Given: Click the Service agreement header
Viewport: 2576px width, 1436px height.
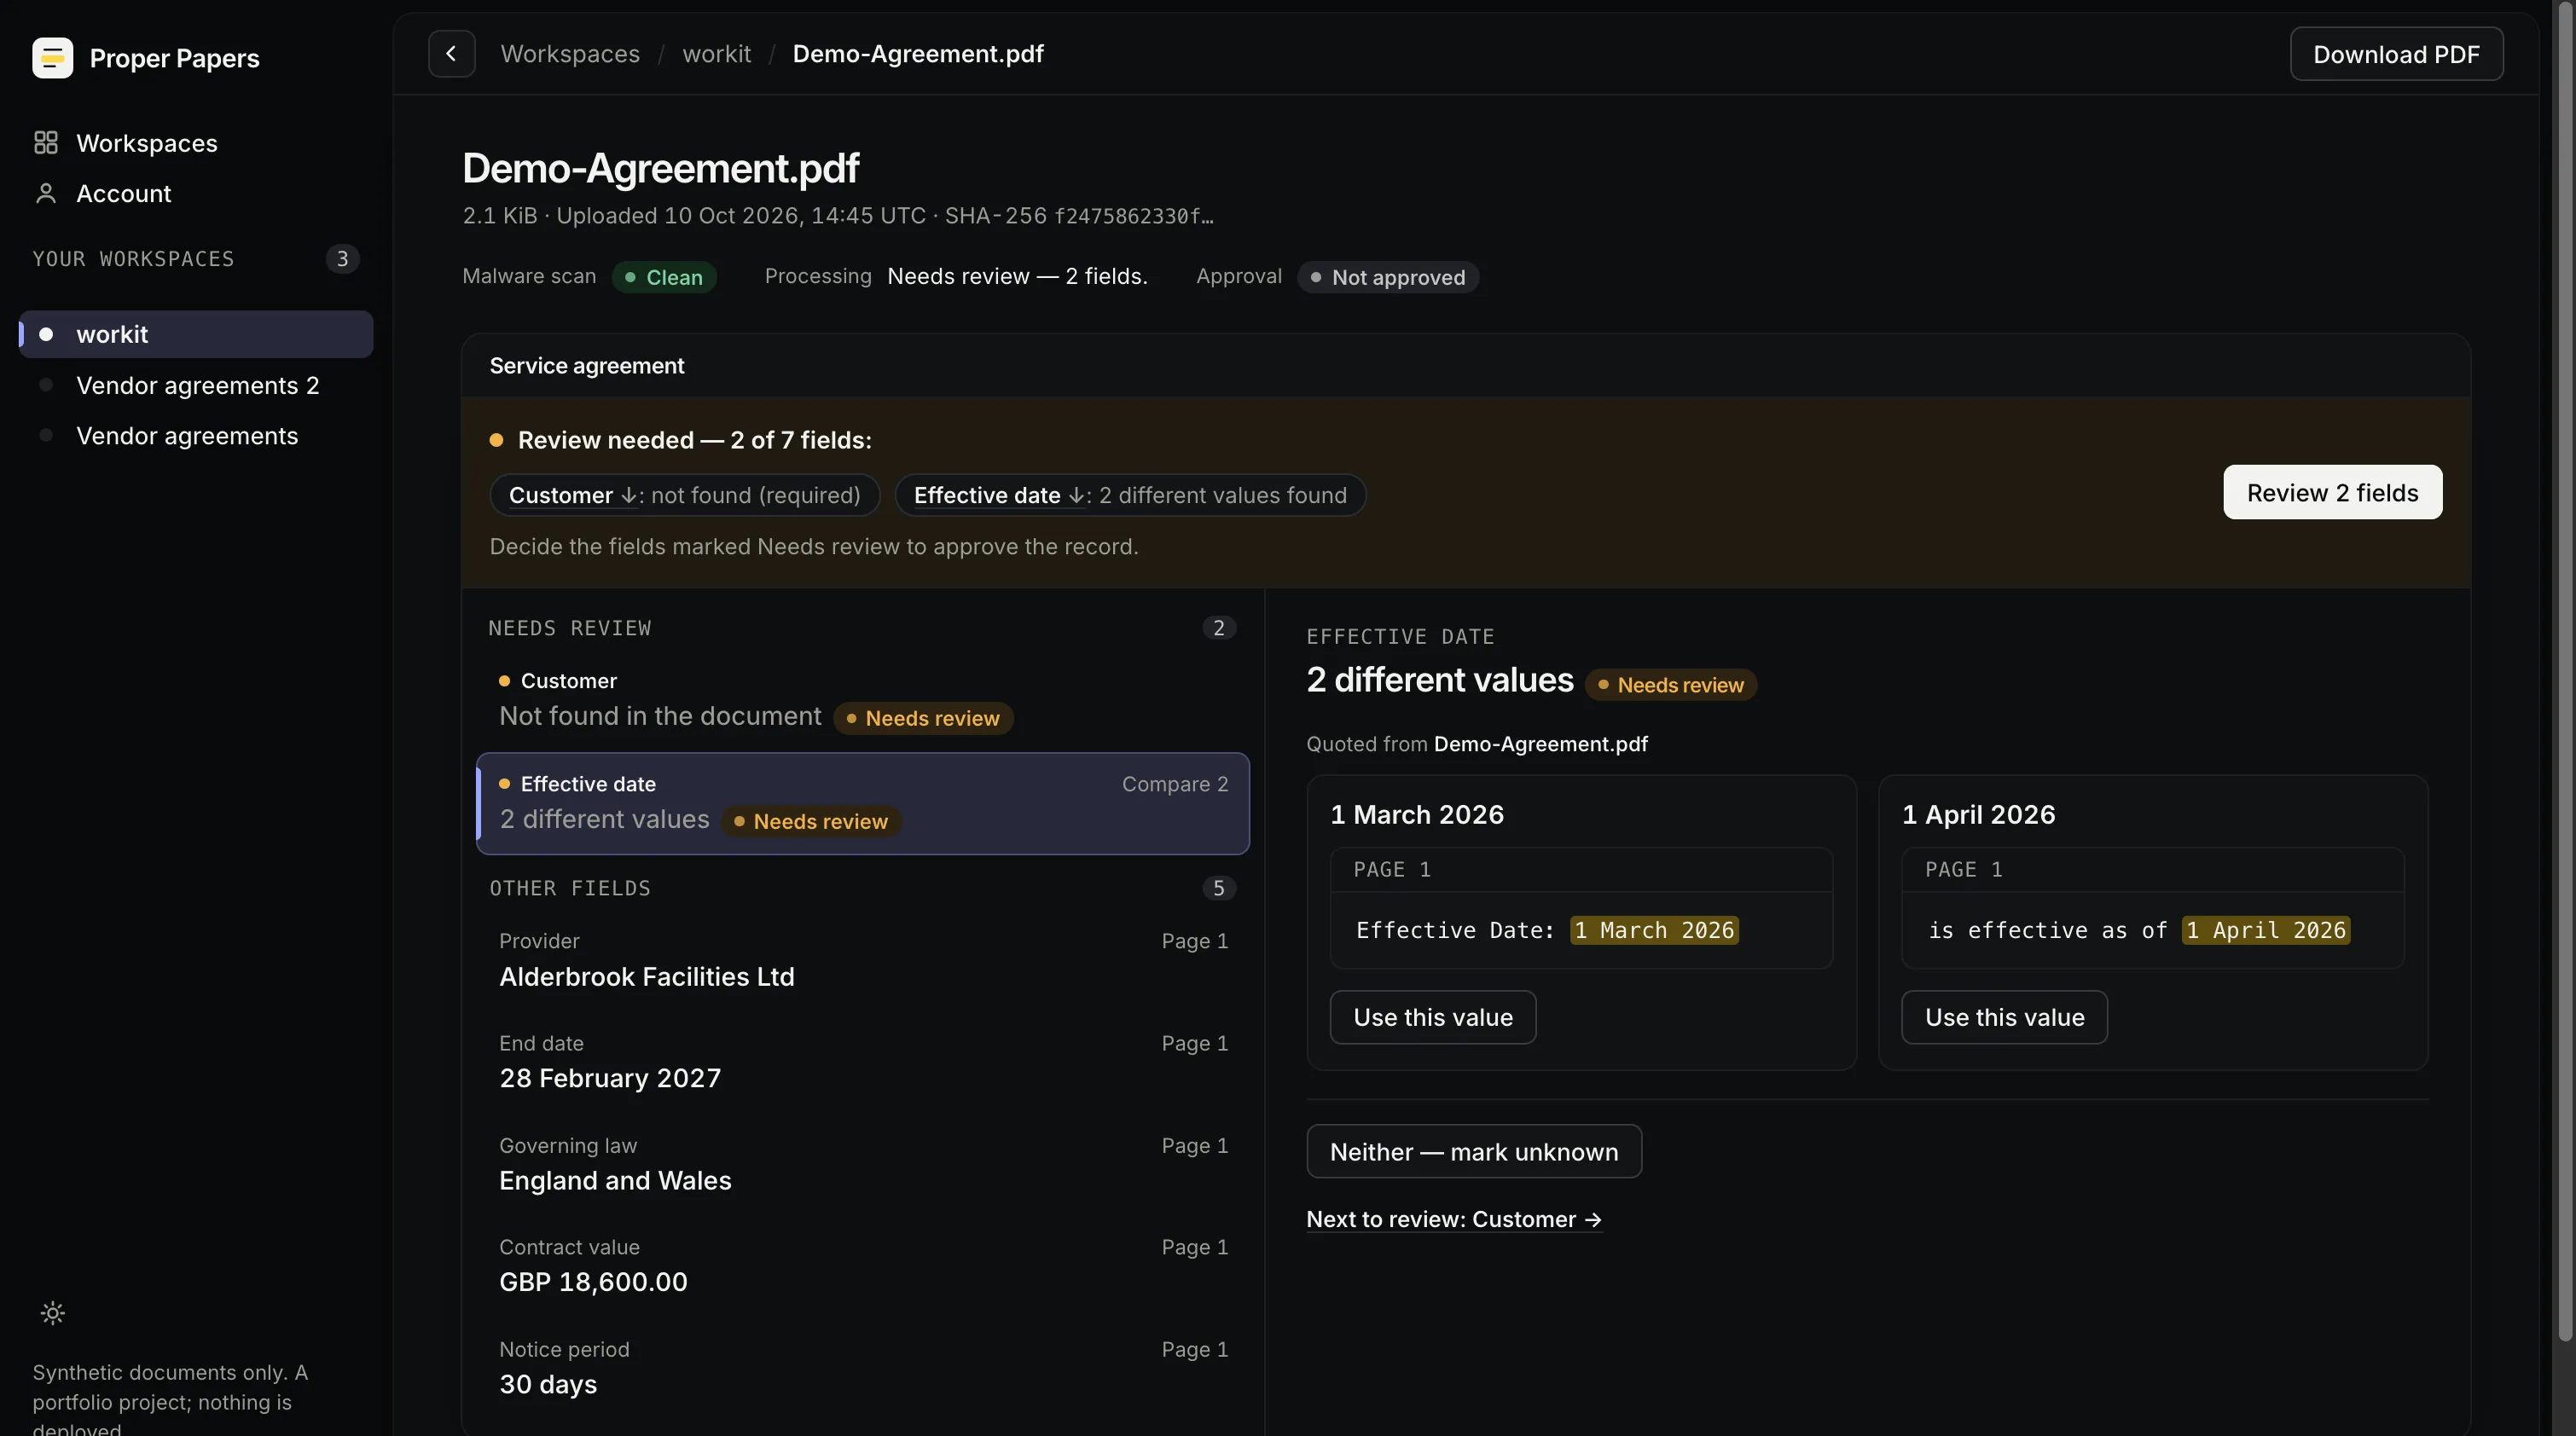Looking at the screenshot, I should [x=587, y=366].
